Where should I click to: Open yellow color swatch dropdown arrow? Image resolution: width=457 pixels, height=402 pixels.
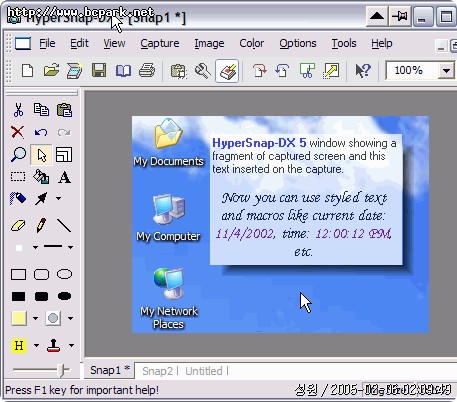(35, 318)
